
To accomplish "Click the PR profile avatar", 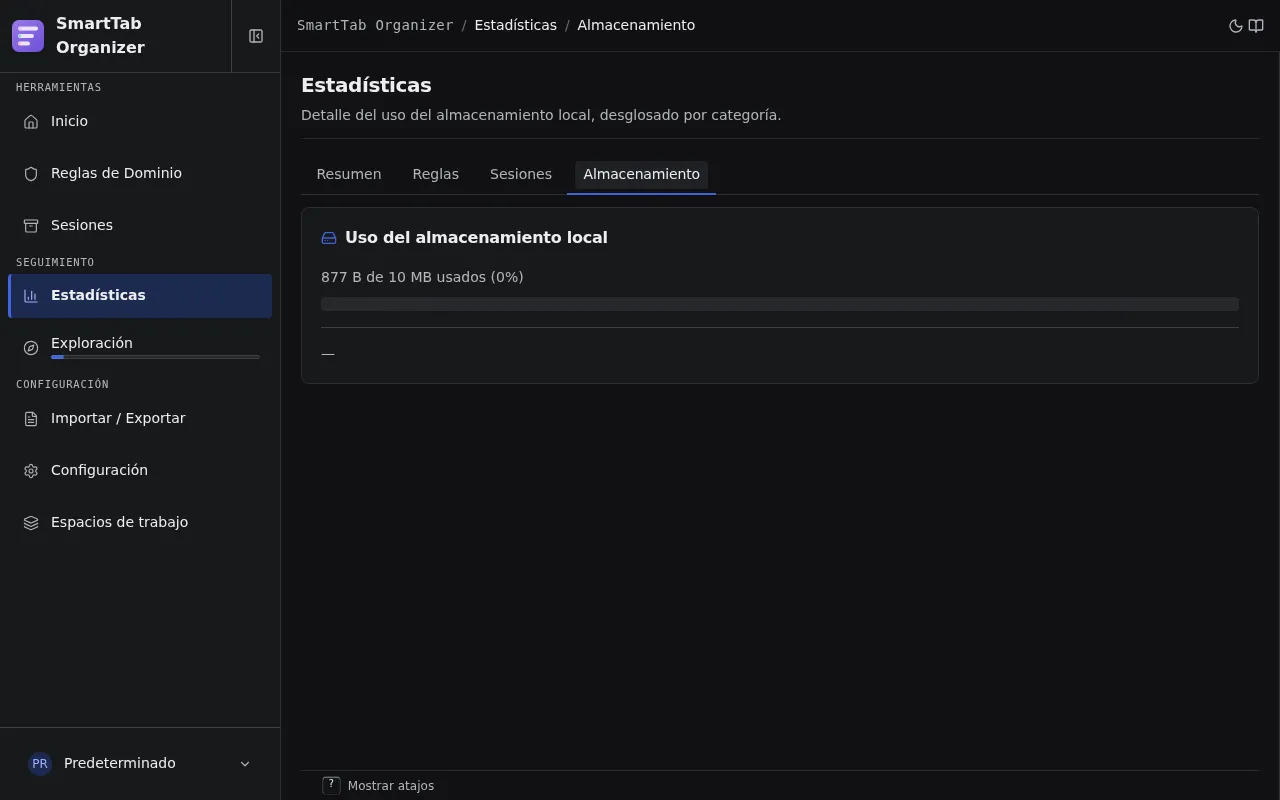I will tap(40, 763).
